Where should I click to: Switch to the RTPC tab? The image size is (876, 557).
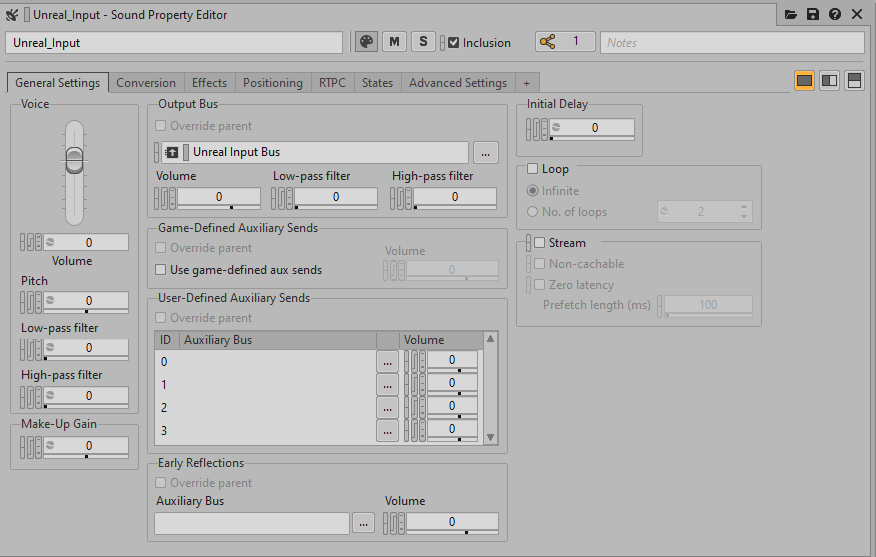pyautogui.click(x=332, y=83)
